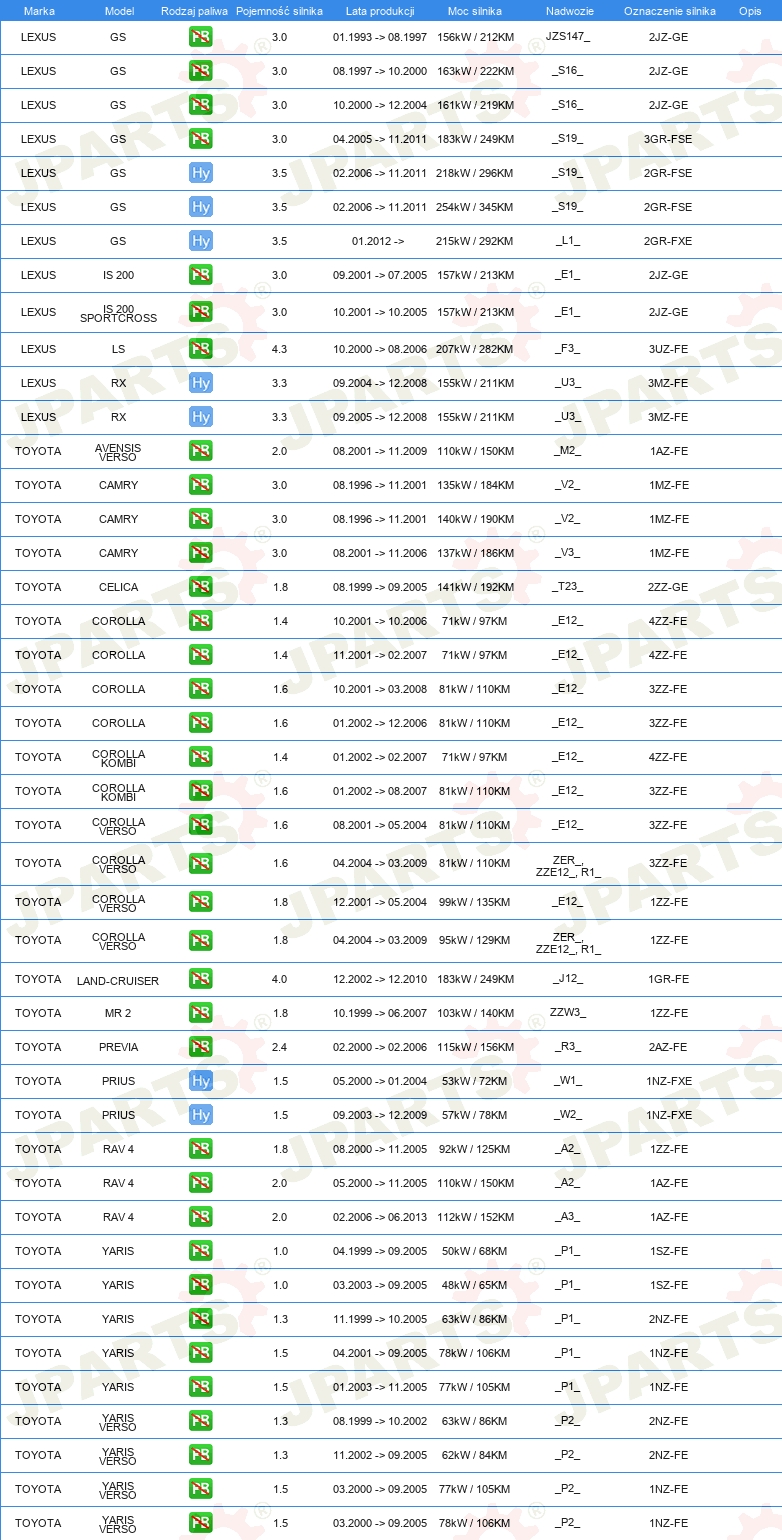Click petrol icon in Land-Cruiser row

(x=200, y=979)
